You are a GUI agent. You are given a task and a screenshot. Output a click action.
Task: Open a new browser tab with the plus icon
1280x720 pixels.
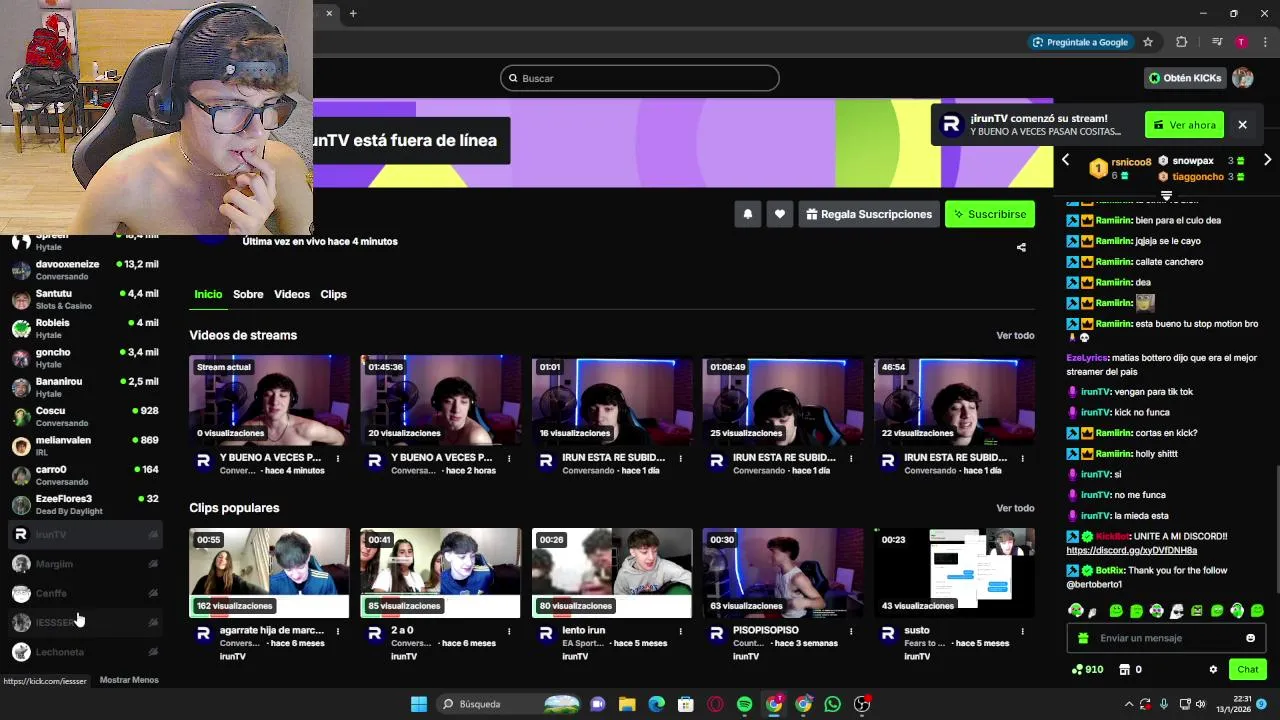pyautogui.click(x=353, y=13)
